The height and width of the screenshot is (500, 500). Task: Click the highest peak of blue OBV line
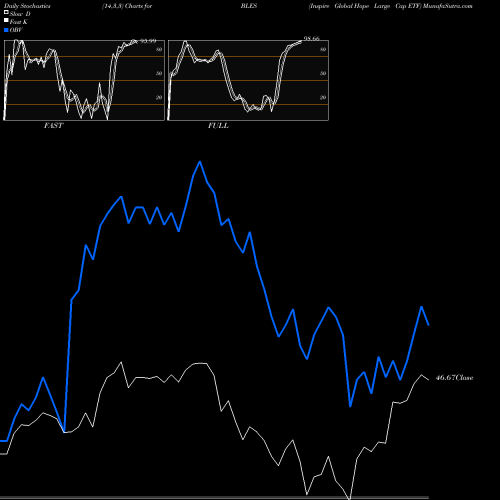pos(200,162)
